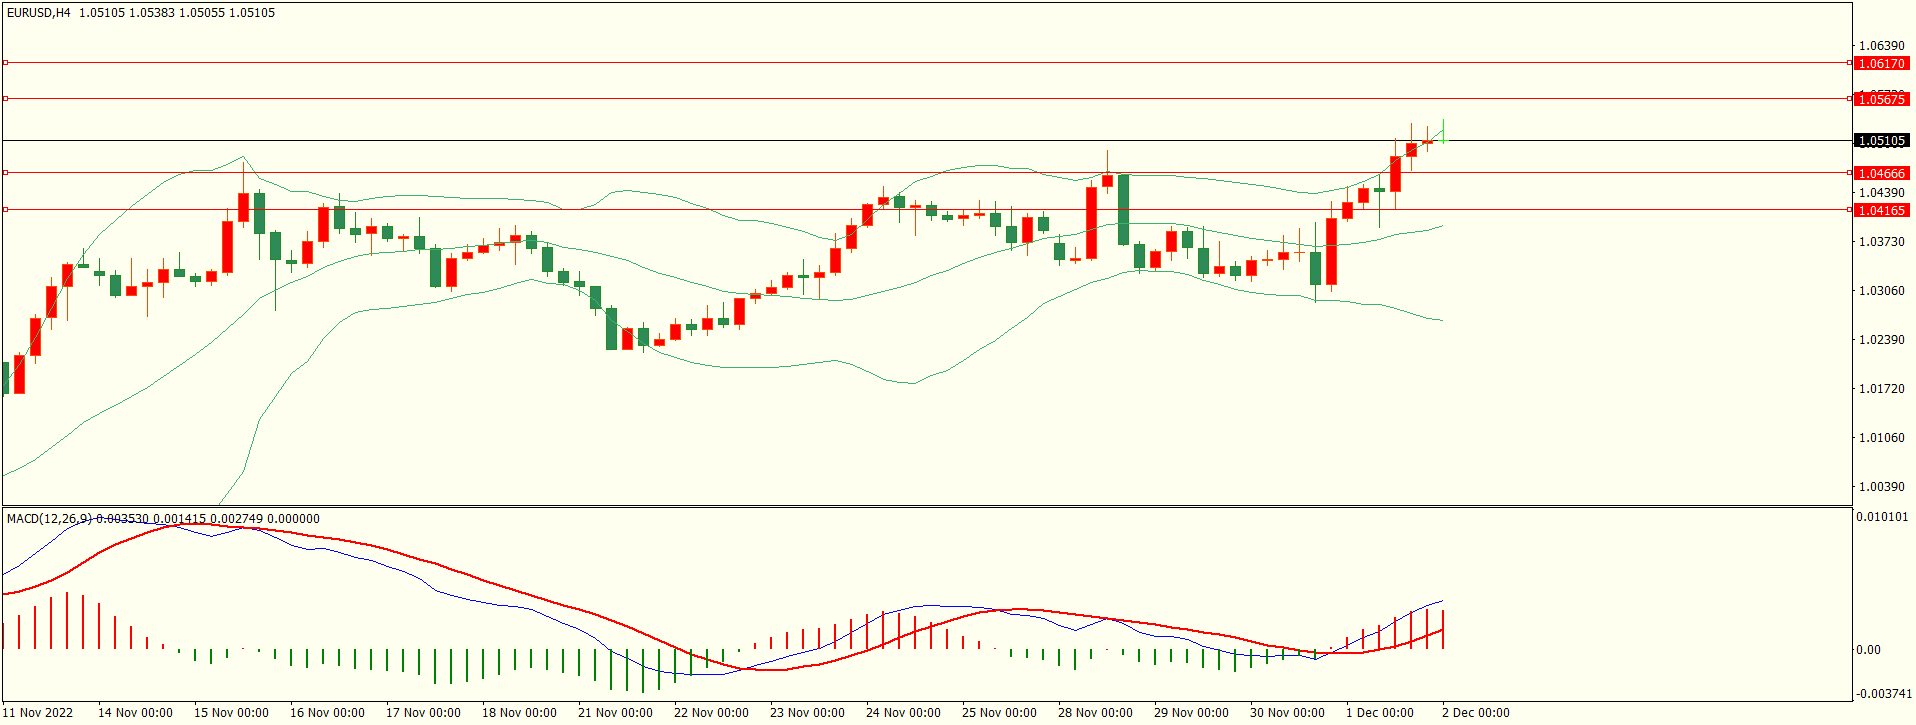This screenshot has width=1916, height=725.
Task: Select the 1.05675 resistance level label
Action: (x=1881, y=99)
